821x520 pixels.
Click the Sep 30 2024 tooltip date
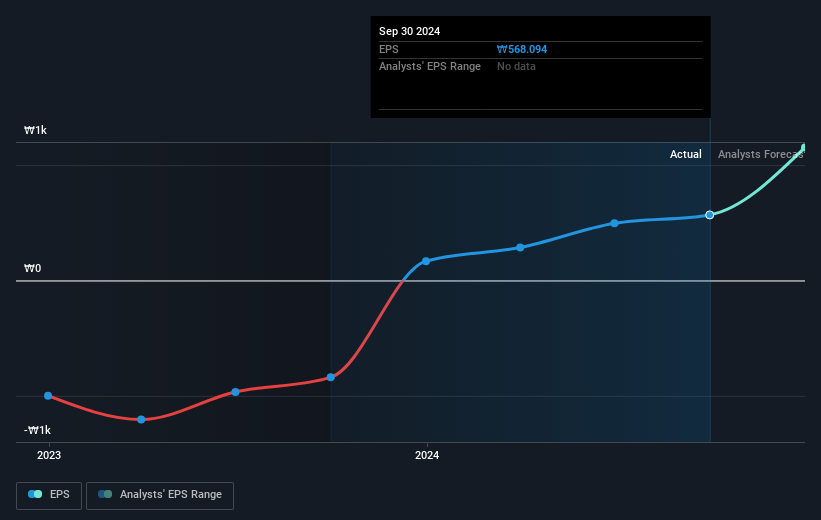point(409,31)
